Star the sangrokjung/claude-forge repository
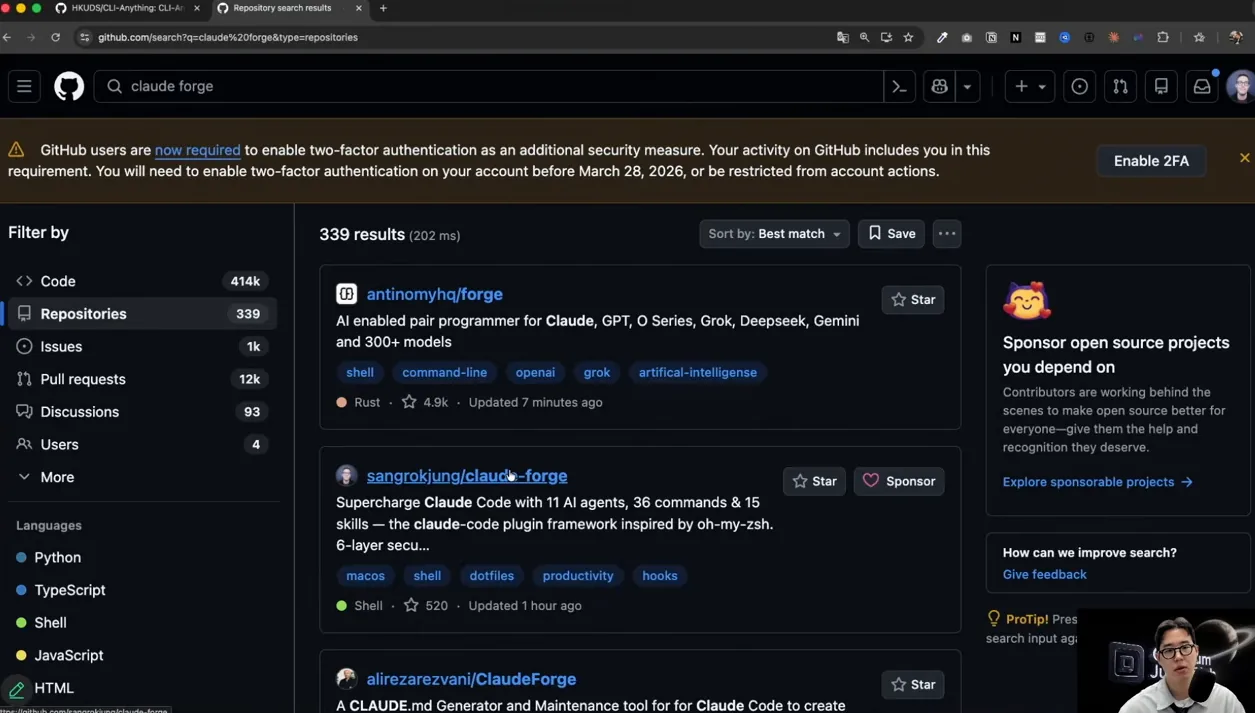1255x713 pixels. tap(814, 481)
